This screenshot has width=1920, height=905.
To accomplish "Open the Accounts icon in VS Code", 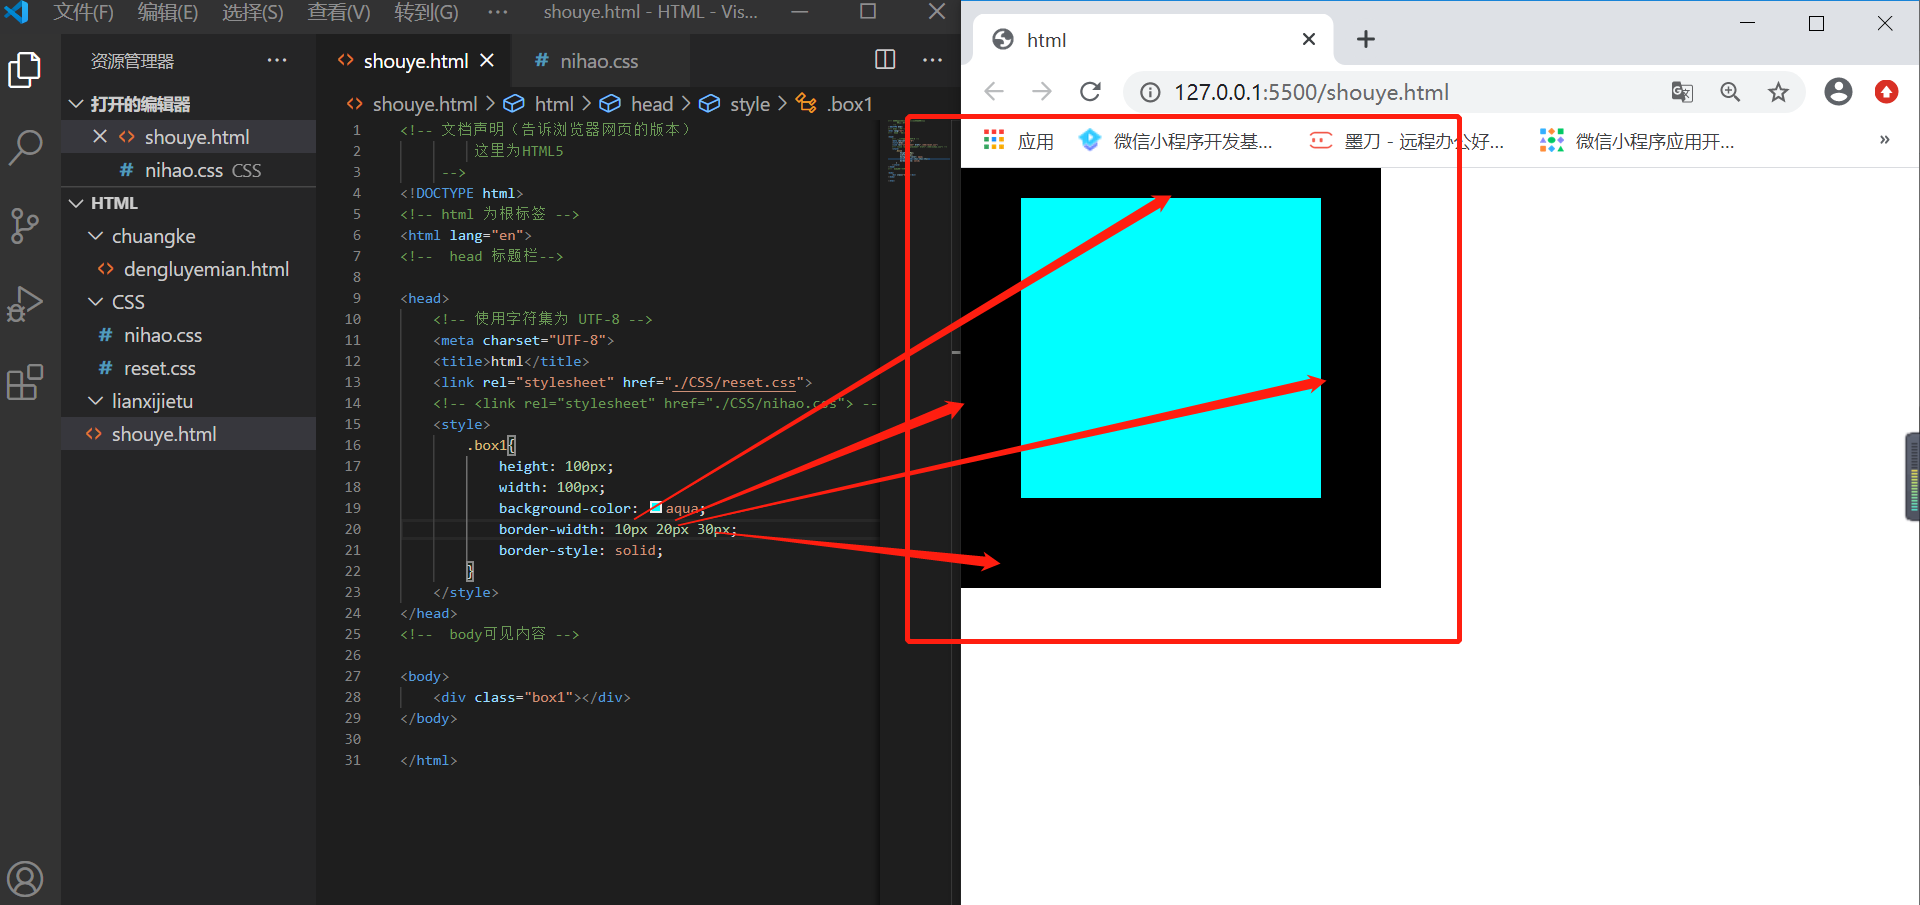I will [x=25, y=879].
